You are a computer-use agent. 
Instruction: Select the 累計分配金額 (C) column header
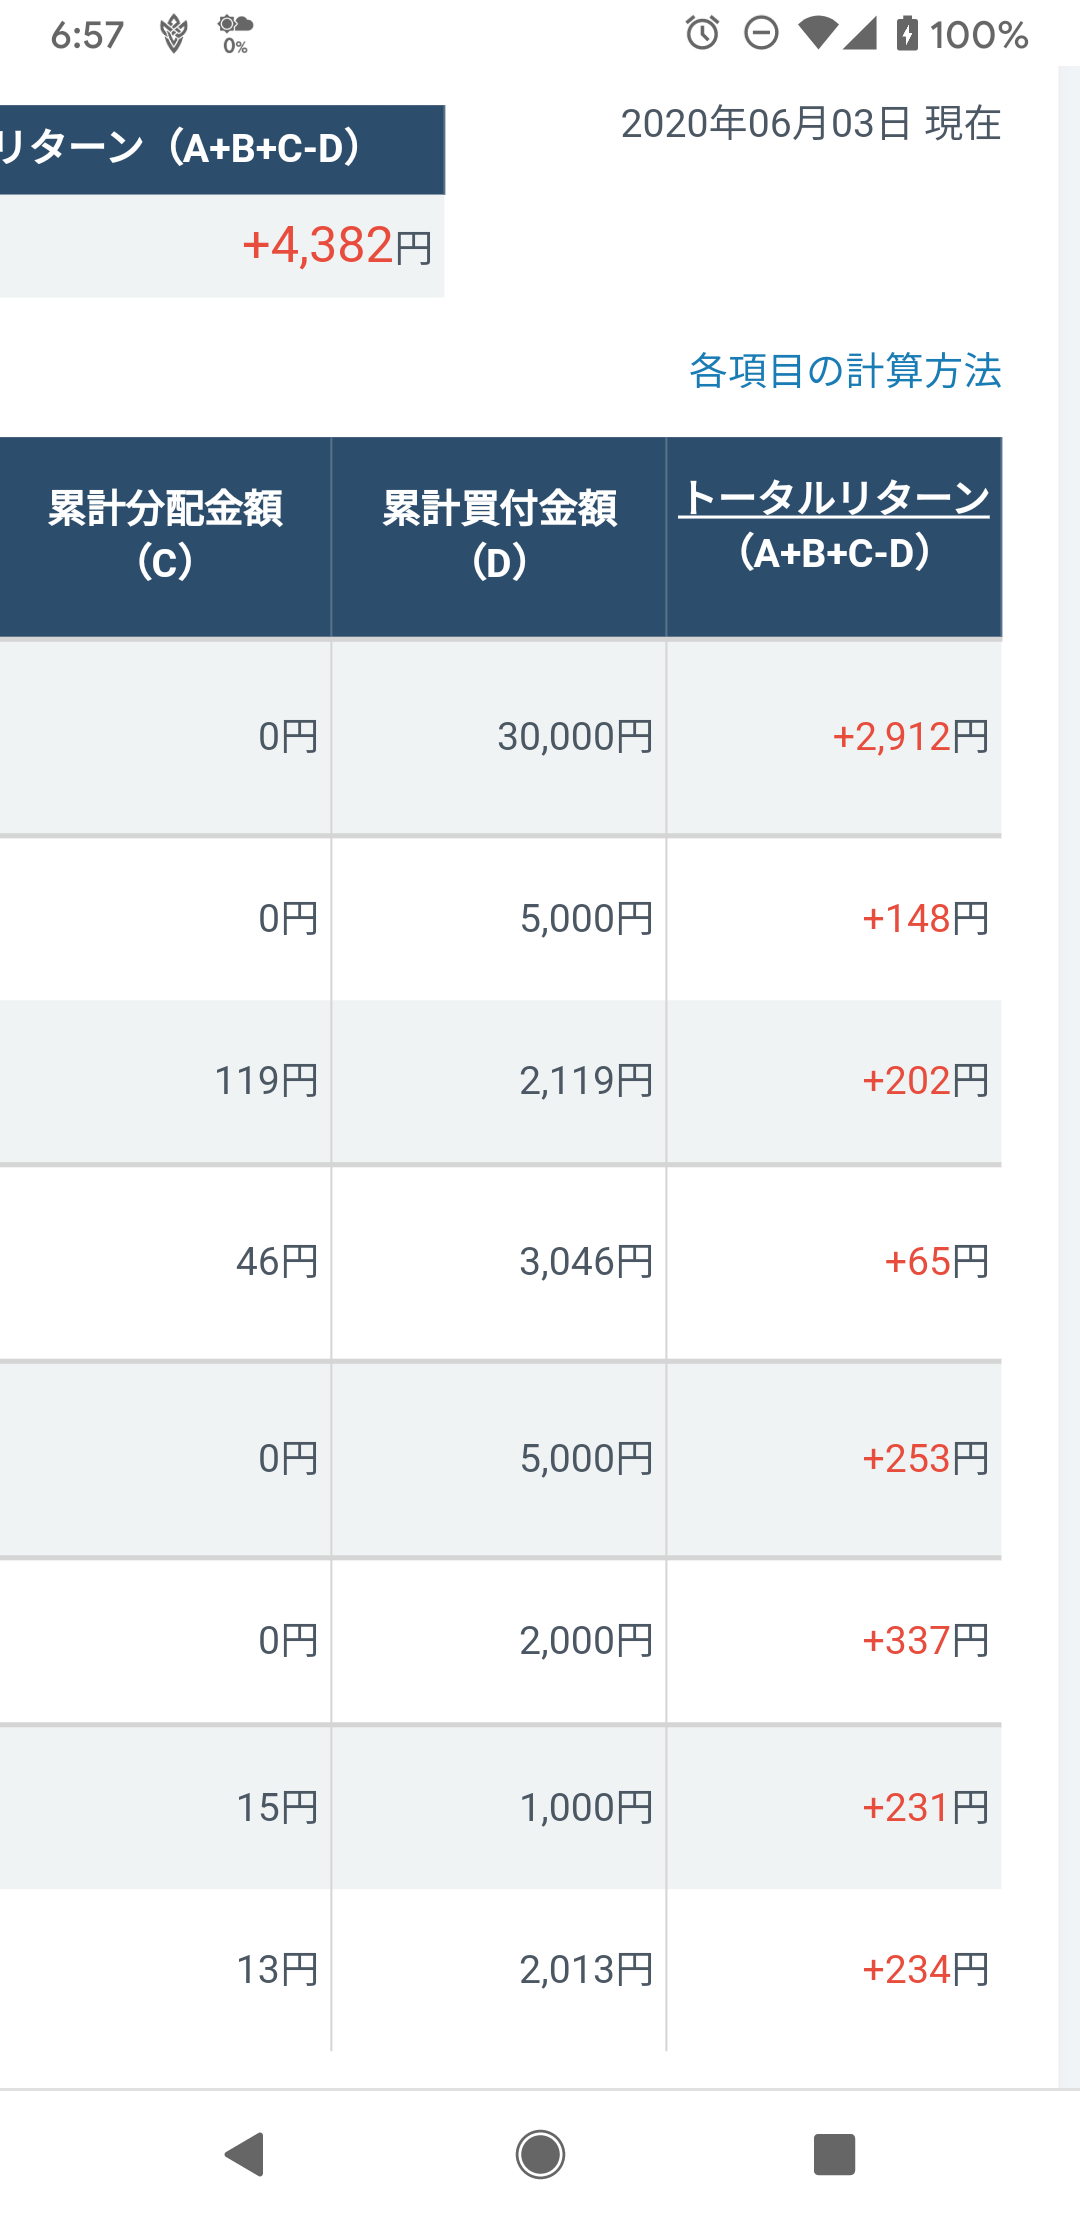(x=165, y=536)
